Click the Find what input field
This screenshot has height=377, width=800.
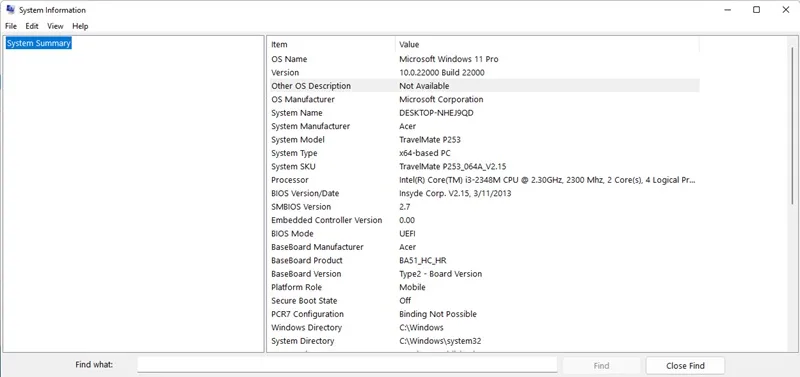347,365
